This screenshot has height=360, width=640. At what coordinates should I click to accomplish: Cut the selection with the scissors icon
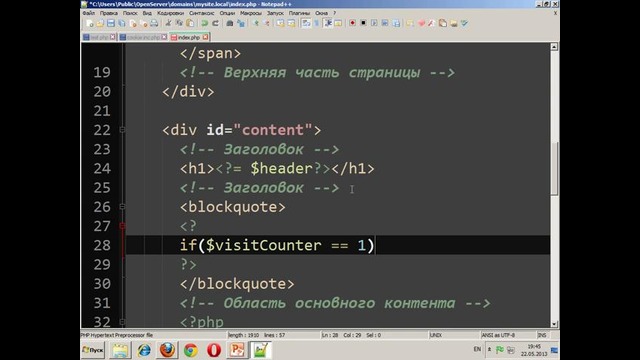pyautogui.click(x=168, y=23)
